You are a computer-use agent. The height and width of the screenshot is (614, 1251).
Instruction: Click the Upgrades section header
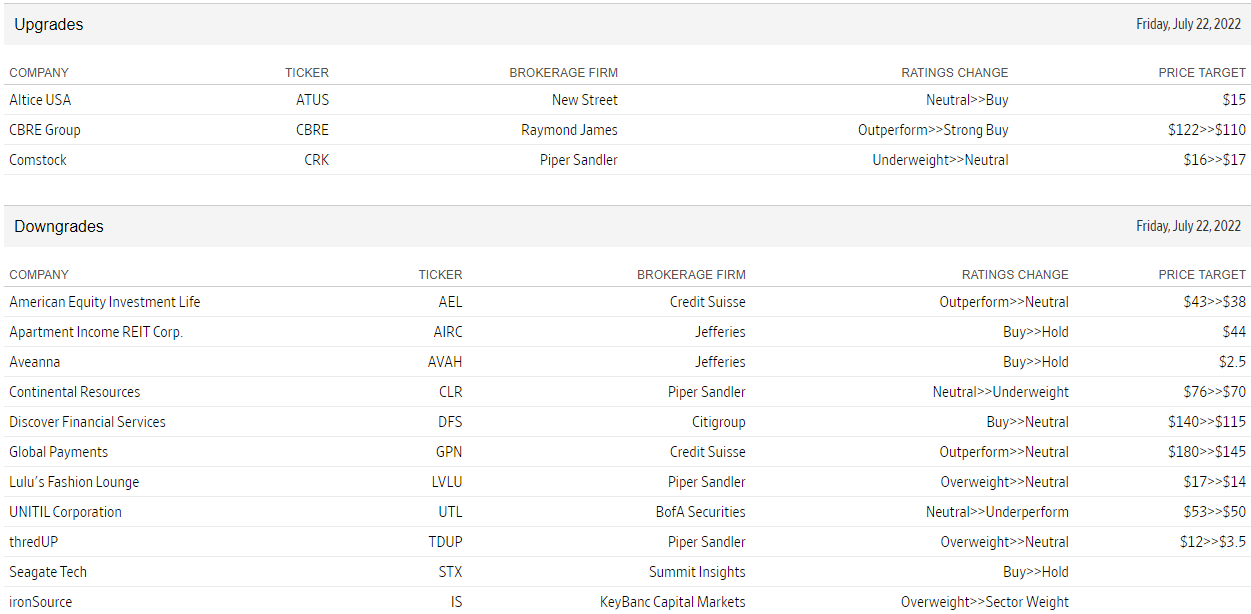coord(49,24)
